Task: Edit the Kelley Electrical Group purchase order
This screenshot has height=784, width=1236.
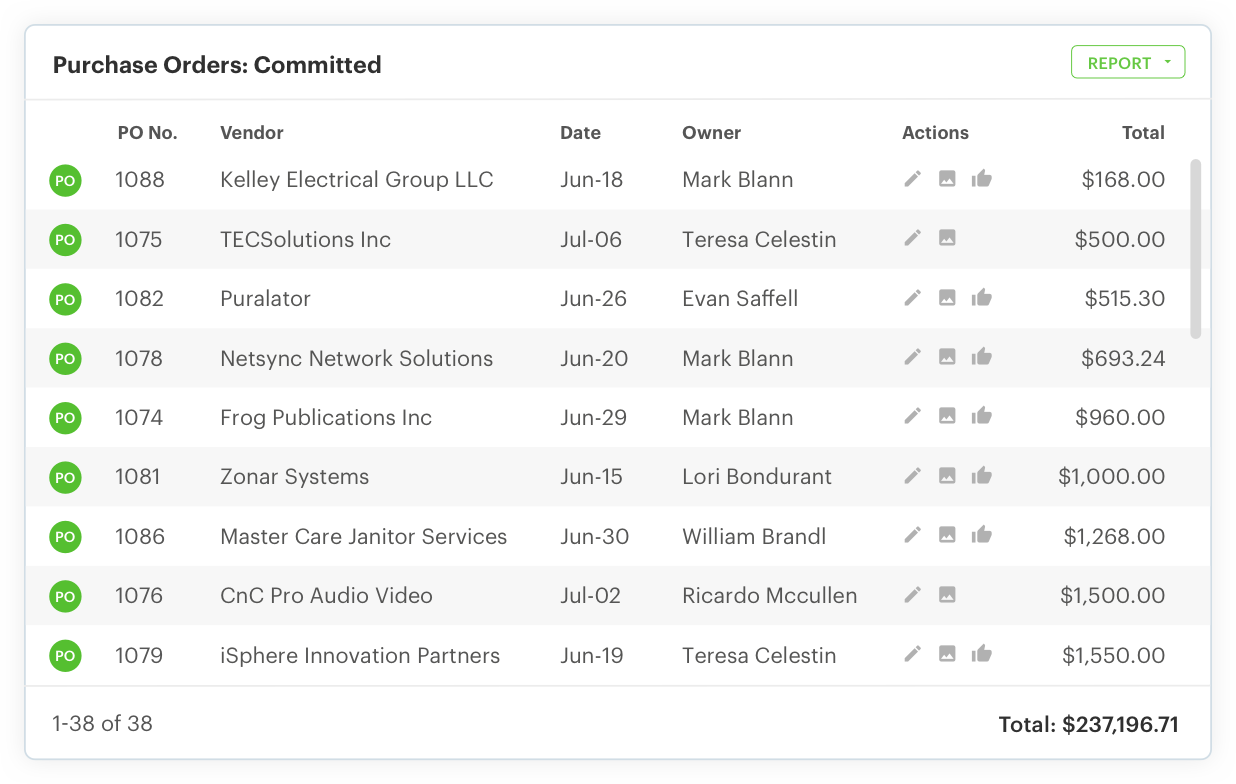Action: [913, 179]
